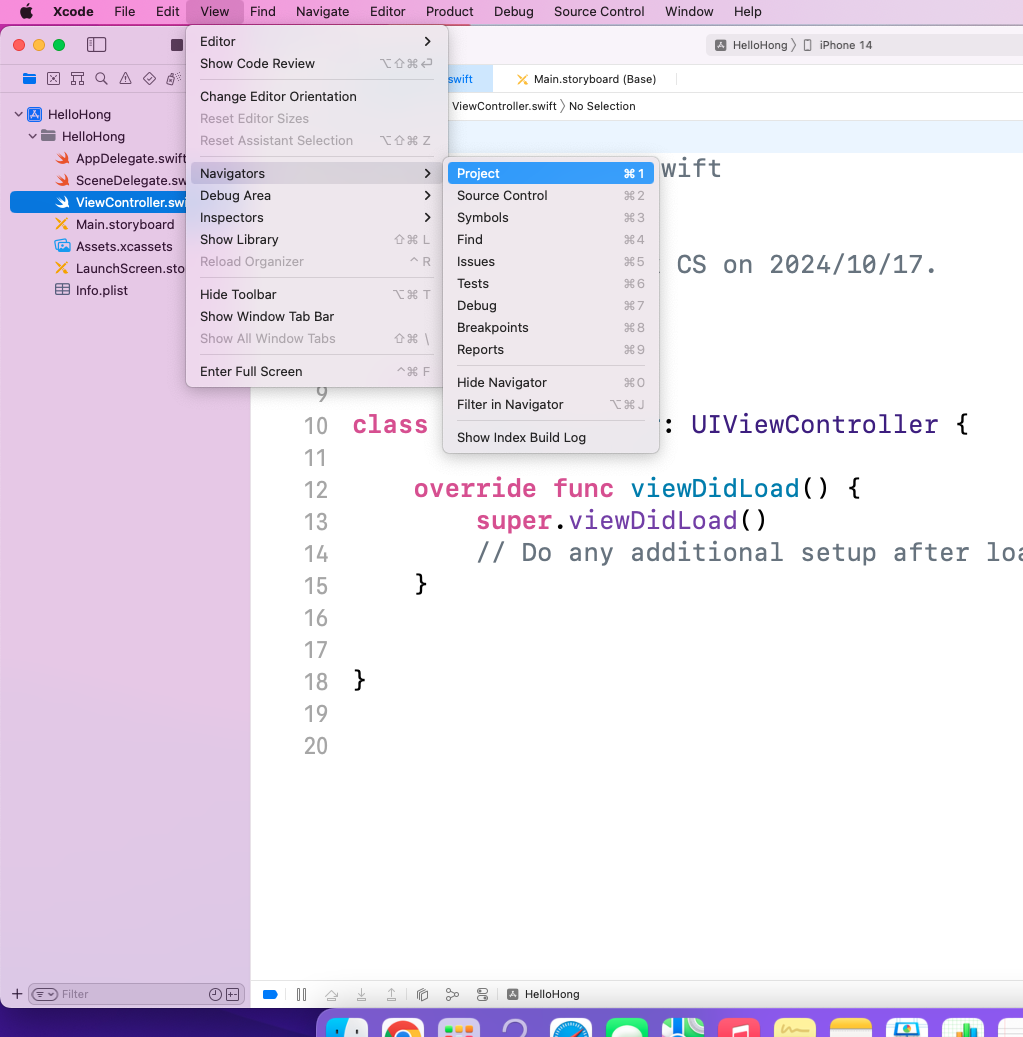The width and height of the screenshot is (1023, 1037).
Task: Open the Debug Area submenu
Action: click(x=316, y=195)
